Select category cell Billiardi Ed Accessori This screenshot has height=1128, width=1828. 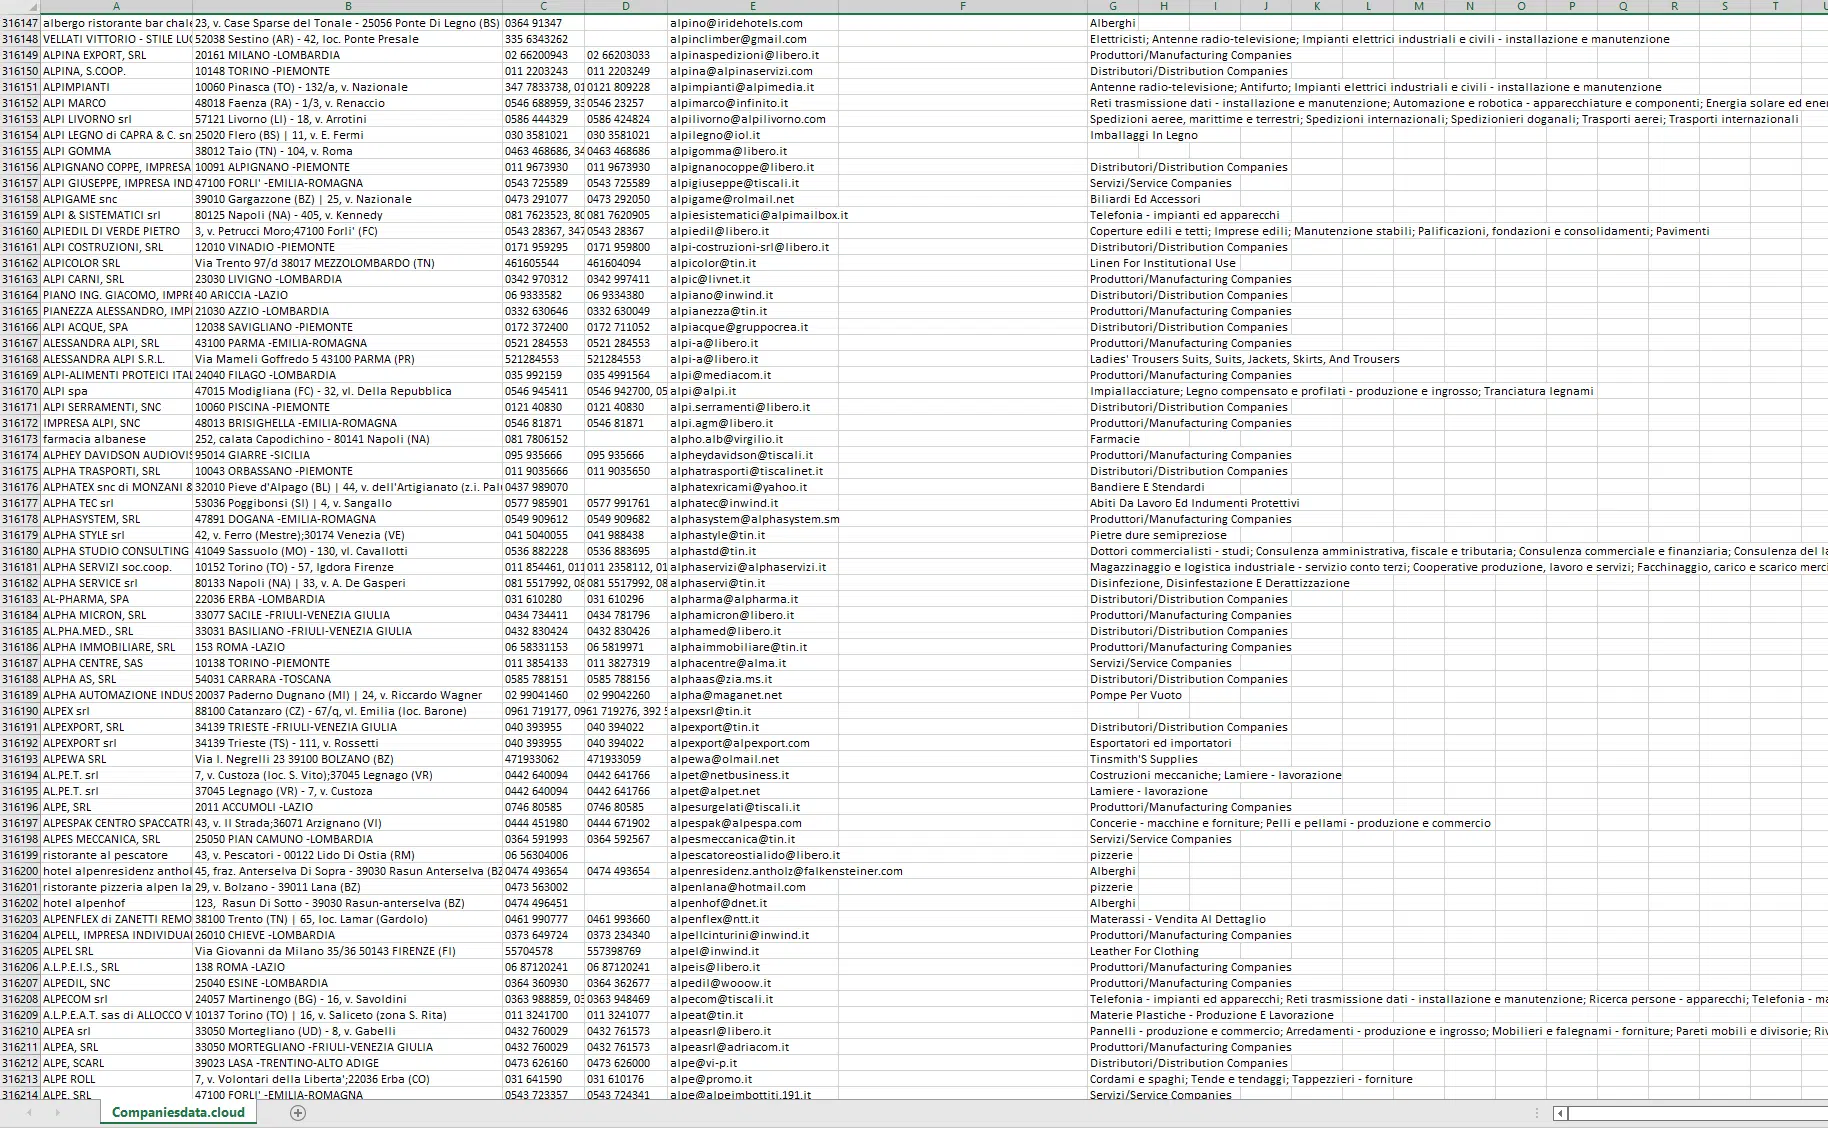[x=1145, y=199]
